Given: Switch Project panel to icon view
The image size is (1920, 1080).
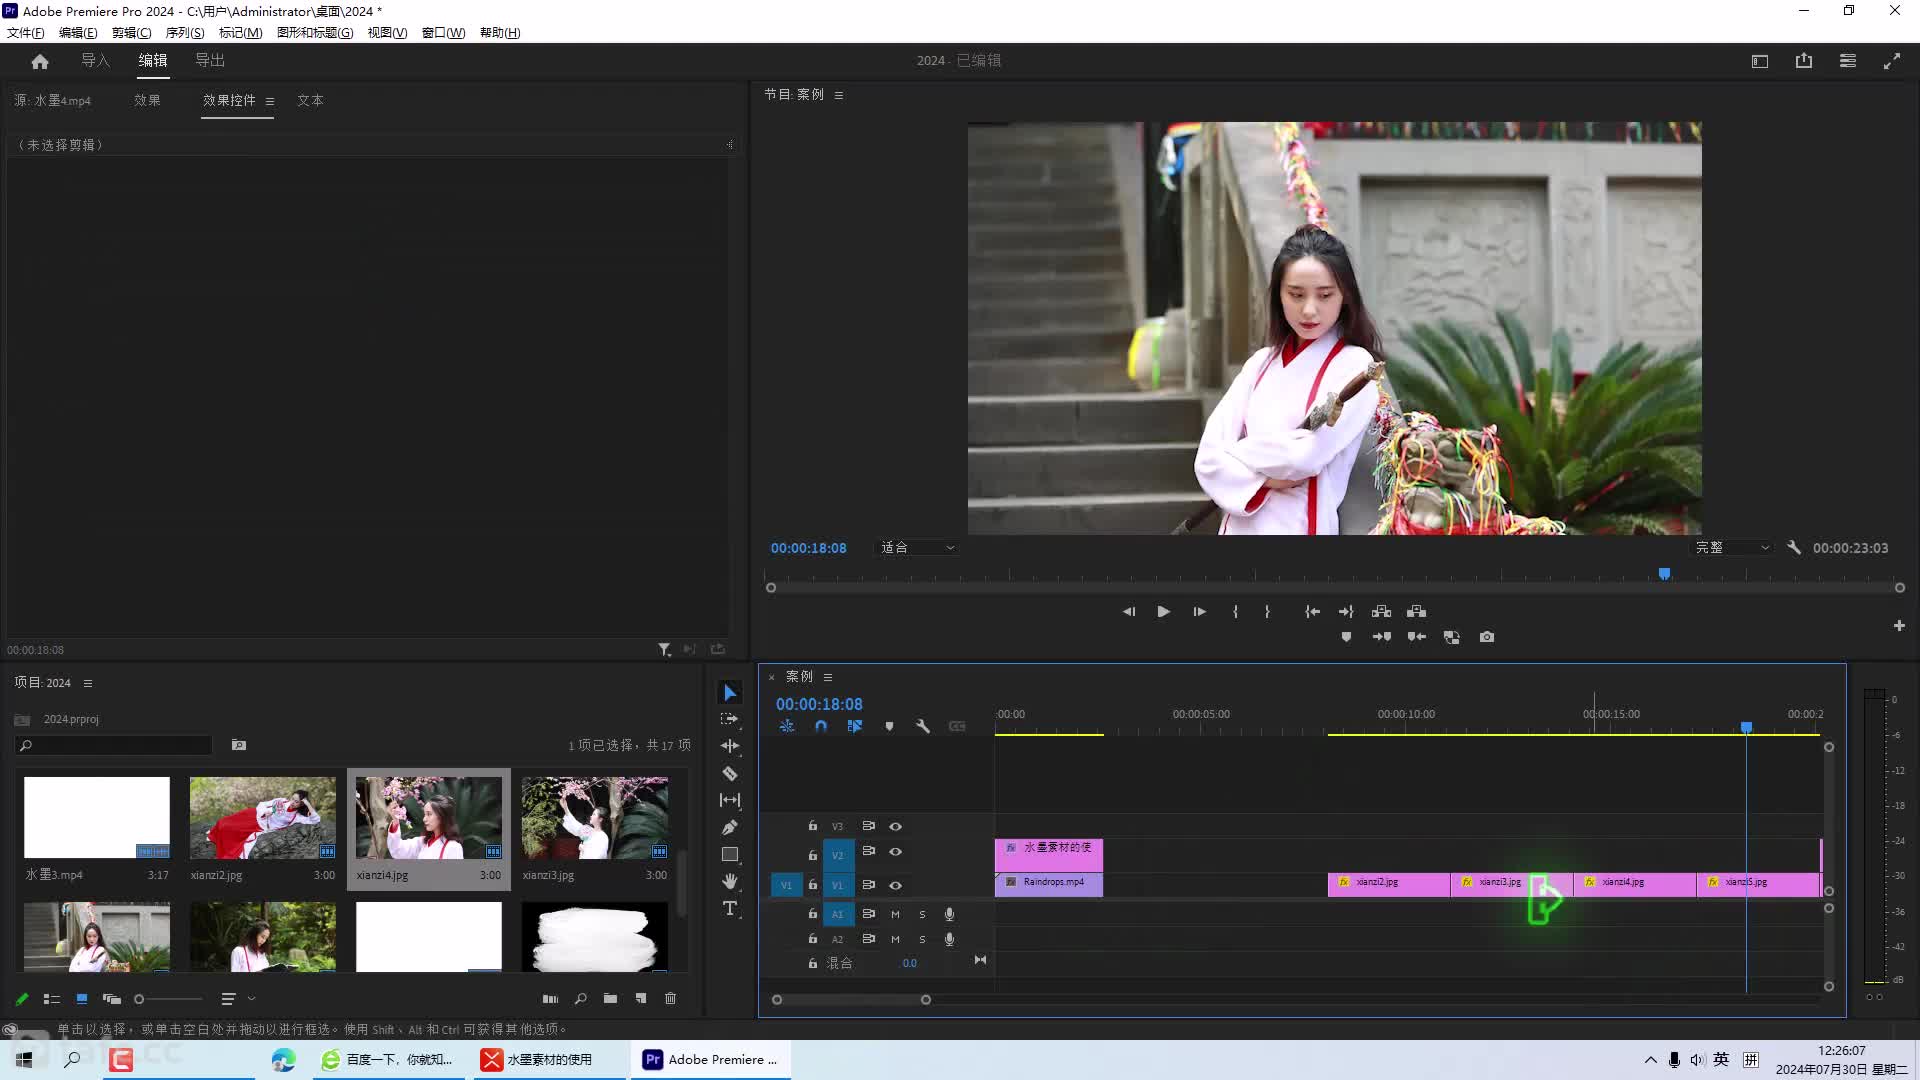Looking at the screenshot, I should 82,999.
